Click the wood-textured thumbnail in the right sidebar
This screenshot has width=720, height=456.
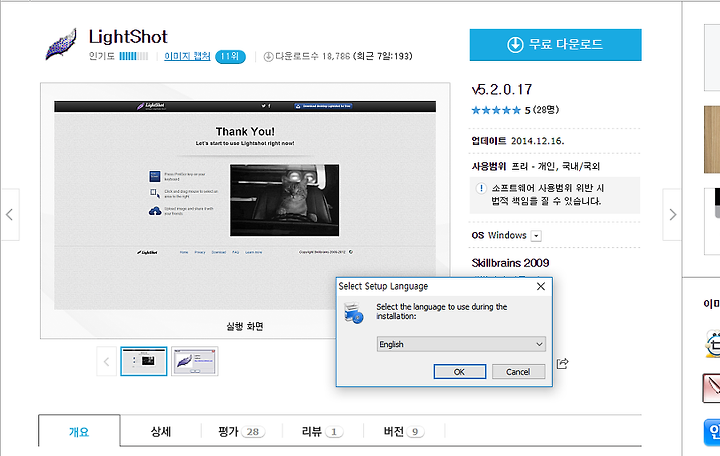pyautogui.click(x=712, y=139)
